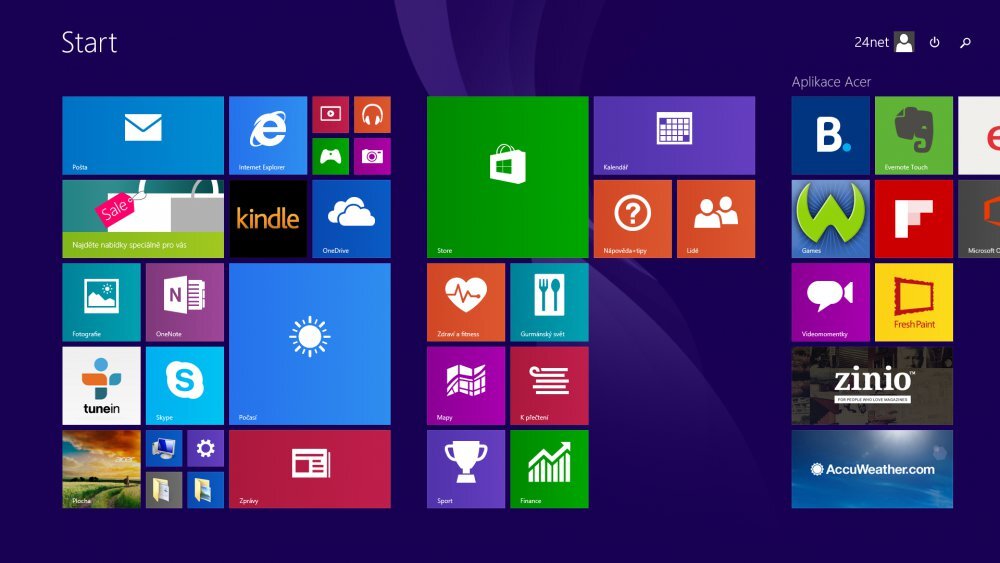
Task: Open the PC Settings gear tile
Action: click(x=205, y=448)
